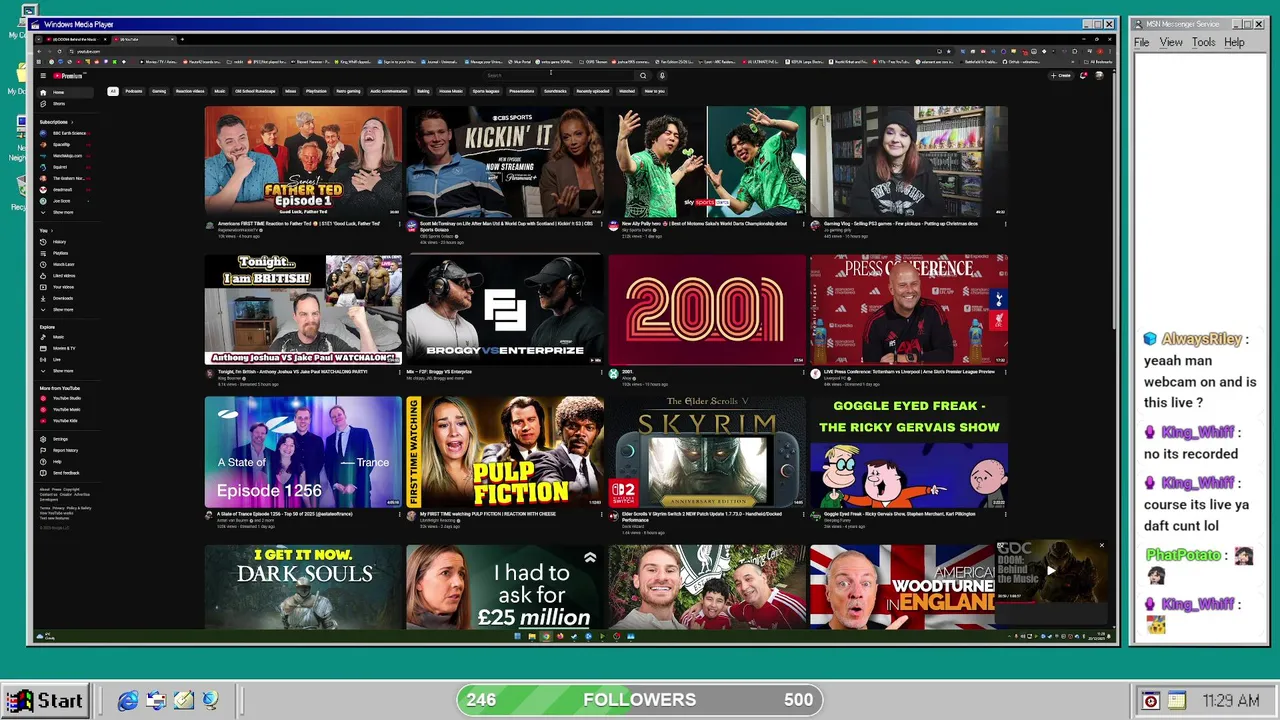Image resolution: width=1280 pixels, height=720 pixels.
Task: Select the Podcasts filter chip
Action: pos(133,91)
